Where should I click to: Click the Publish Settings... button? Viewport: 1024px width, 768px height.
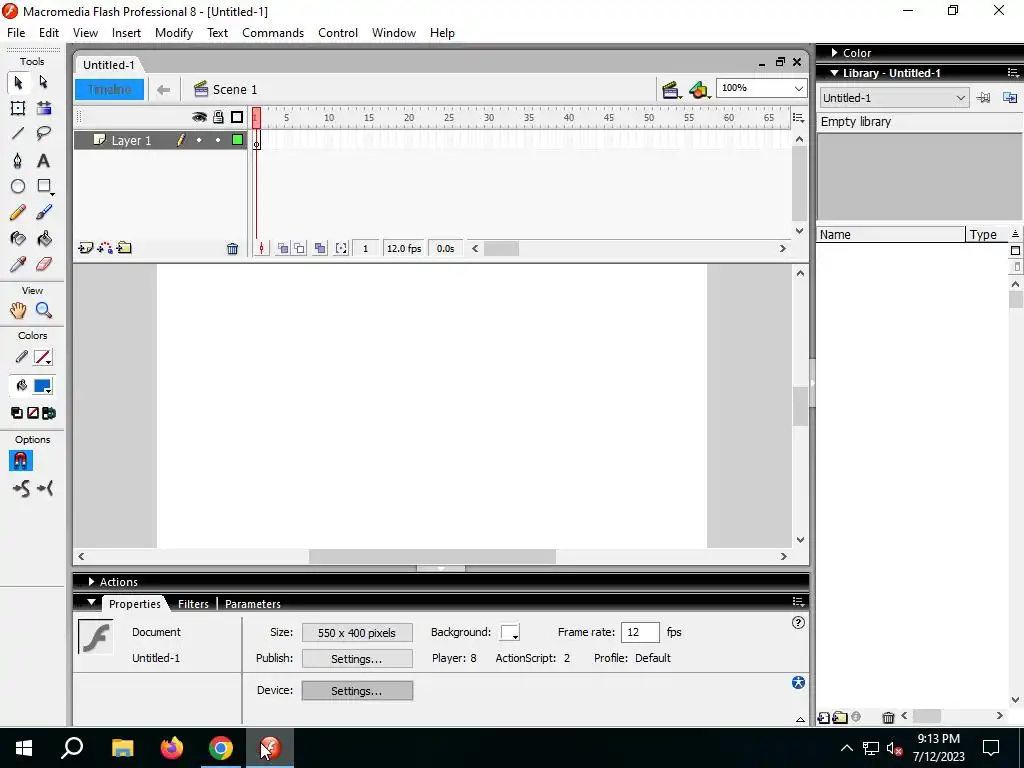coord(357,658)
